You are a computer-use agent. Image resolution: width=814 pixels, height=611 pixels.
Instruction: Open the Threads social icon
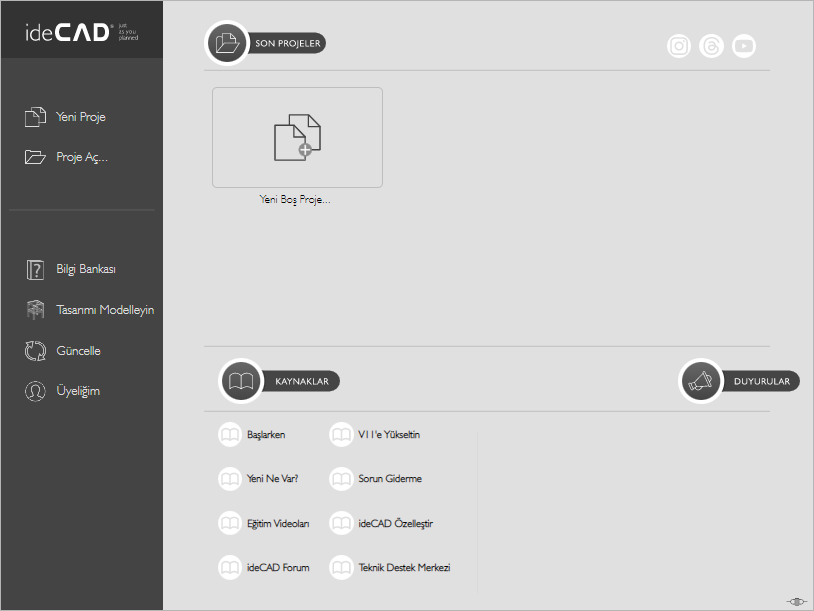pyautogui.click(x=711, y=46)
